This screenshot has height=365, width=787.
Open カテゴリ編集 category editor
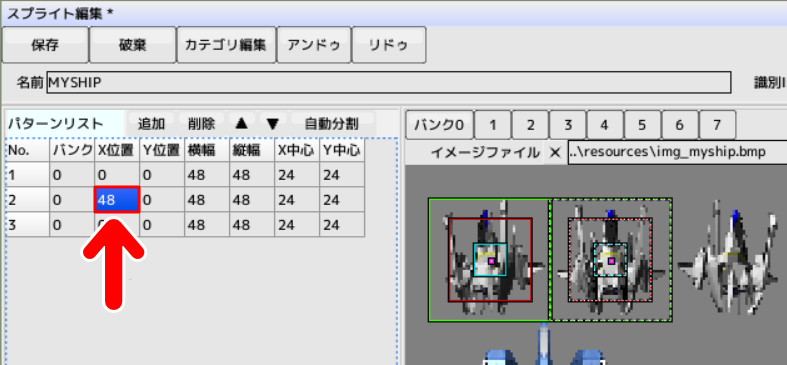coord(226,45)
